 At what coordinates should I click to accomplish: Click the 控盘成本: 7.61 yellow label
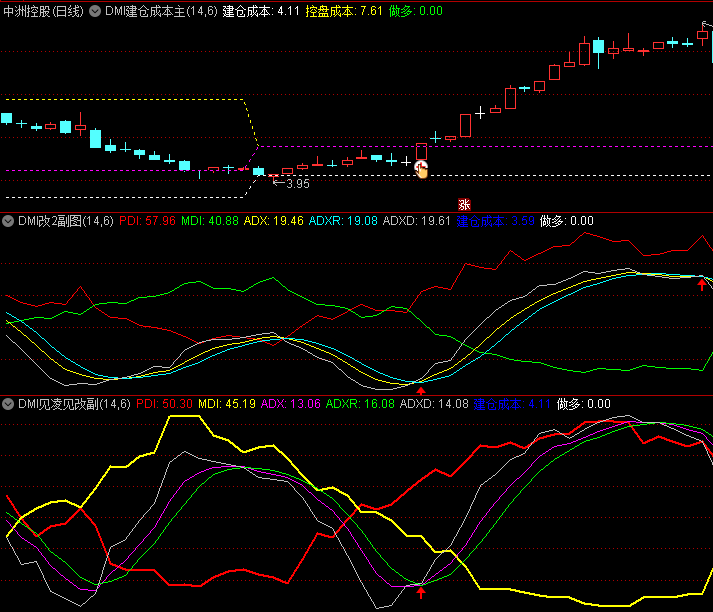coord(344,11)
